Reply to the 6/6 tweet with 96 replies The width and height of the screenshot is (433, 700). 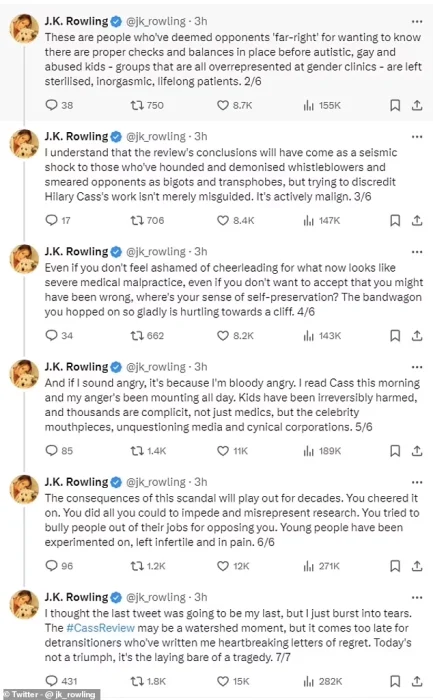pyautogui.click(x=59, y=566)
